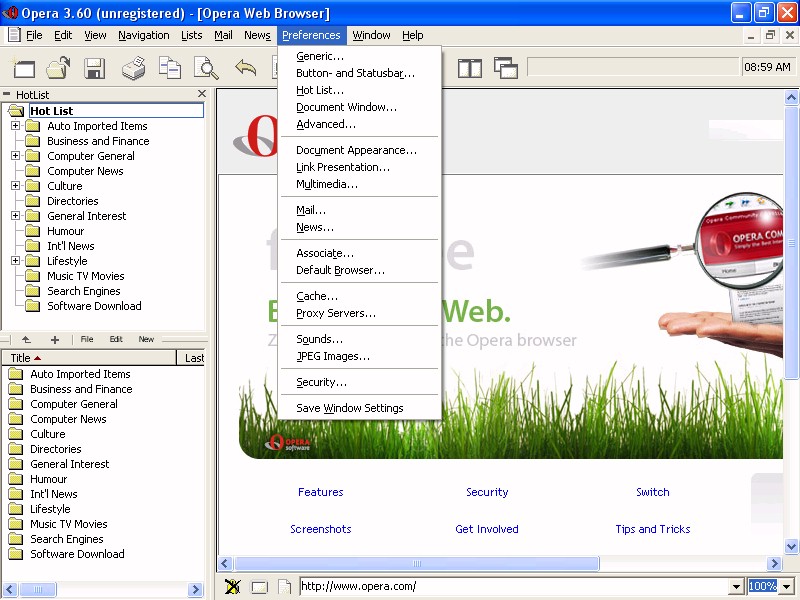Open the Security link on the page

(487, 492)
